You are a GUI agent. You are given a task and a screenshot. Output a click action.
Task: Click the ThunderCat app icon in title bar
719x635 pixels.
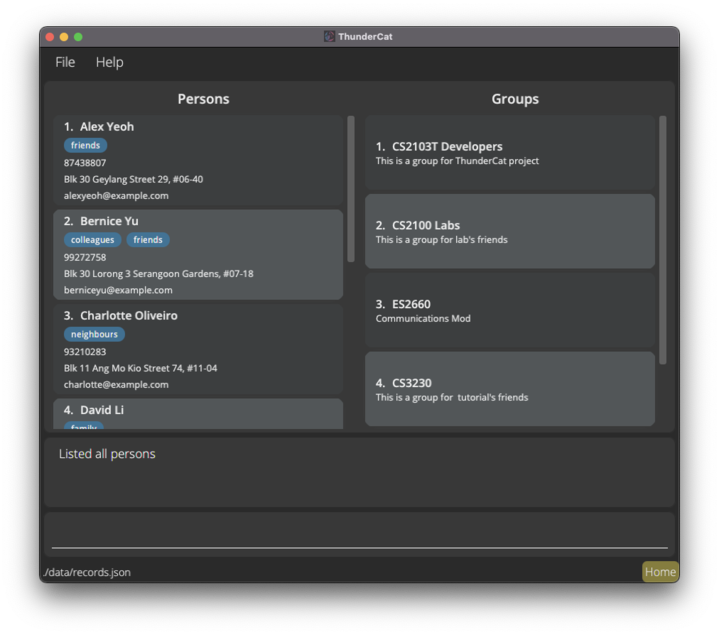coord(329,36)
